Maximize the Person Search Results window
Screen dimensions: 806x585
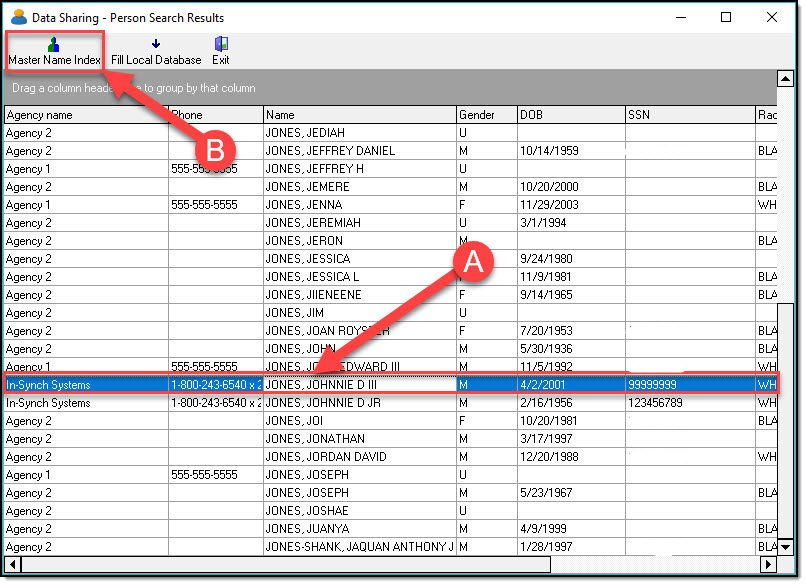(726, 17)
